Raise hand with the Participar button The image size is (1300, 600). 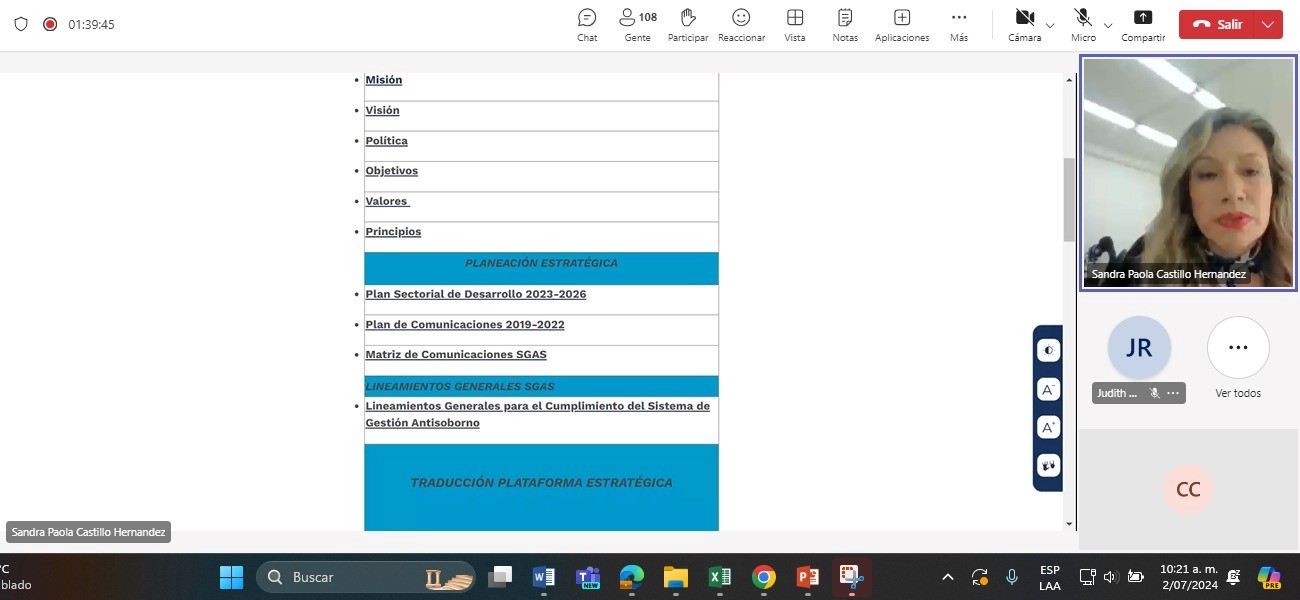688,25
